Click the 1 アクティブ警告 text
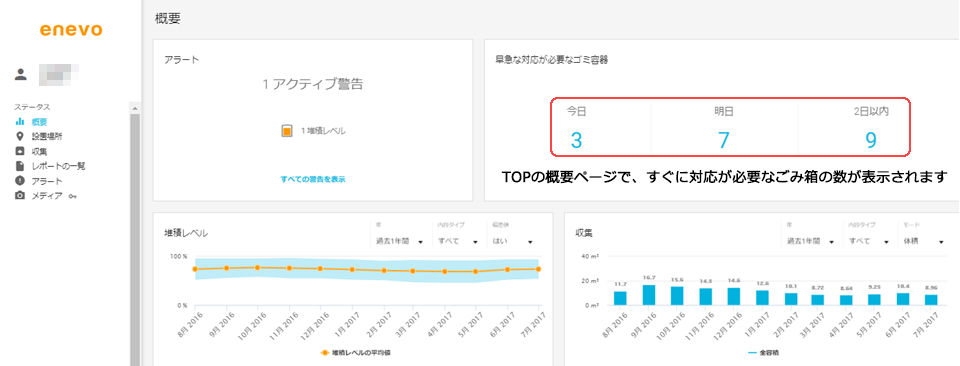 point(313,84)
